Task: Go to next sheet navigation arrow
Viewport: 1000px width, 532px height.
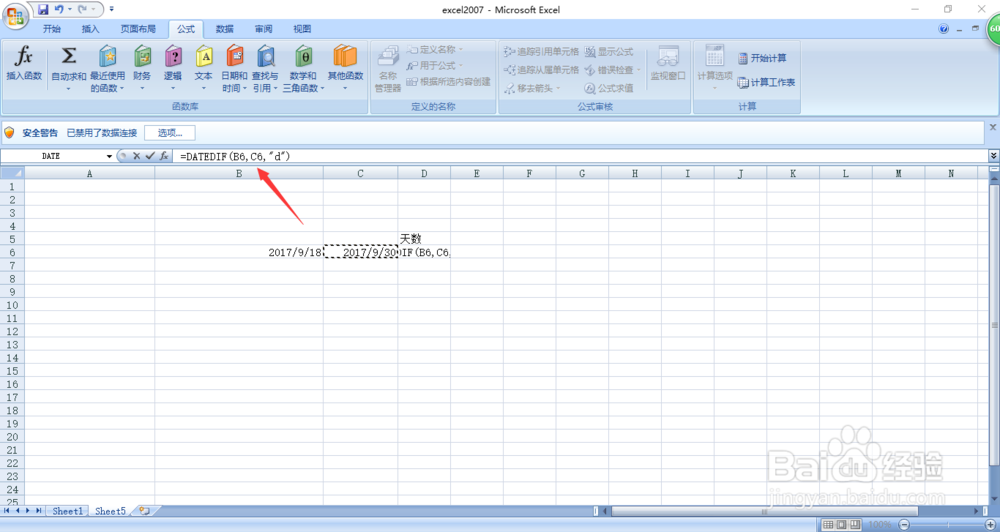Action: 28,511
